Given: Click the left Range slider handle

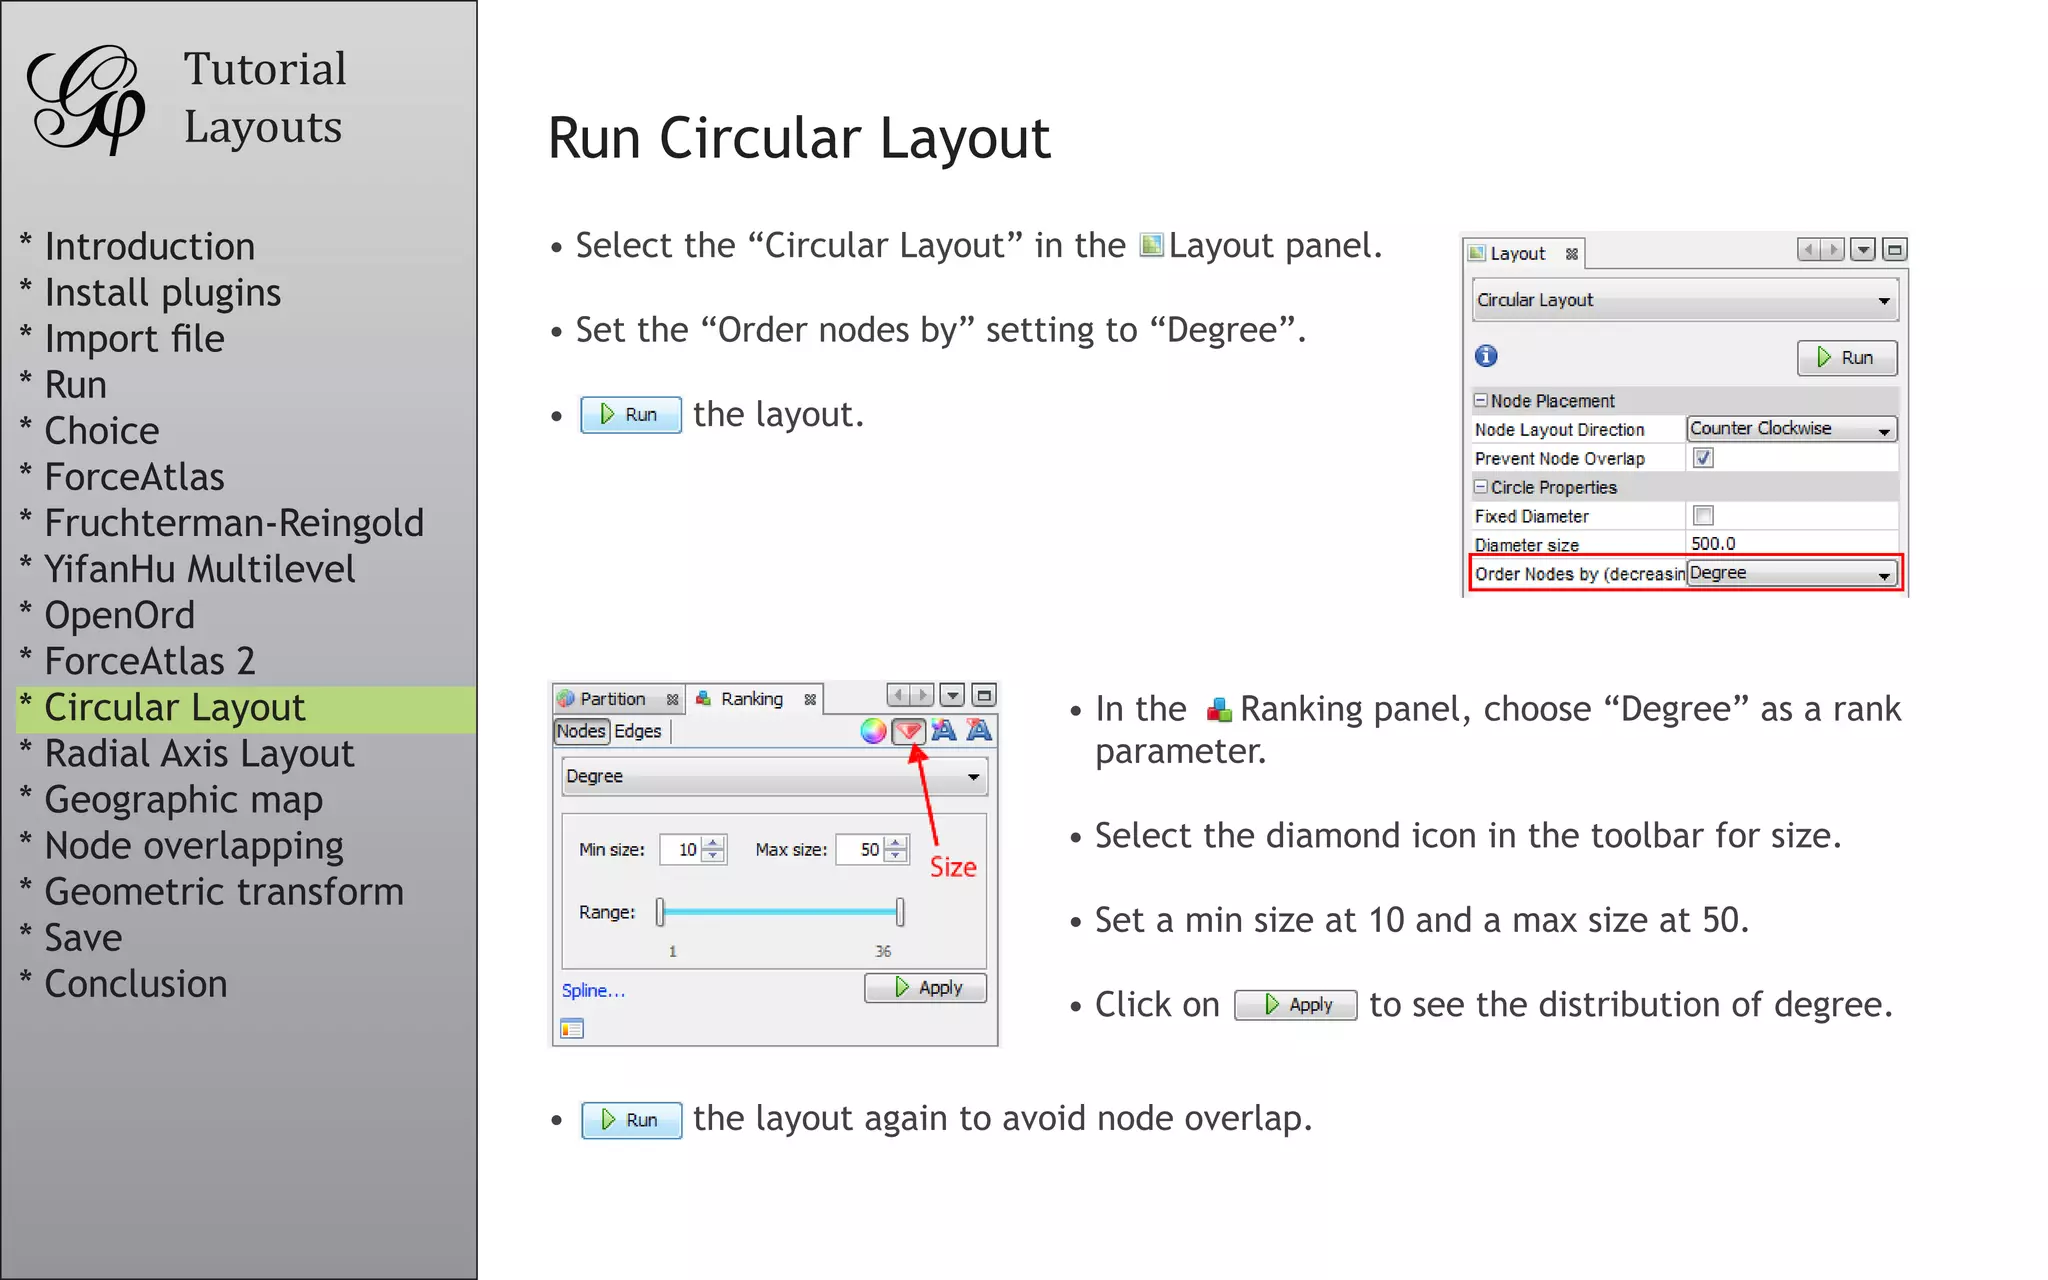Looking at the screenshot, I should [x=660, y=912].
